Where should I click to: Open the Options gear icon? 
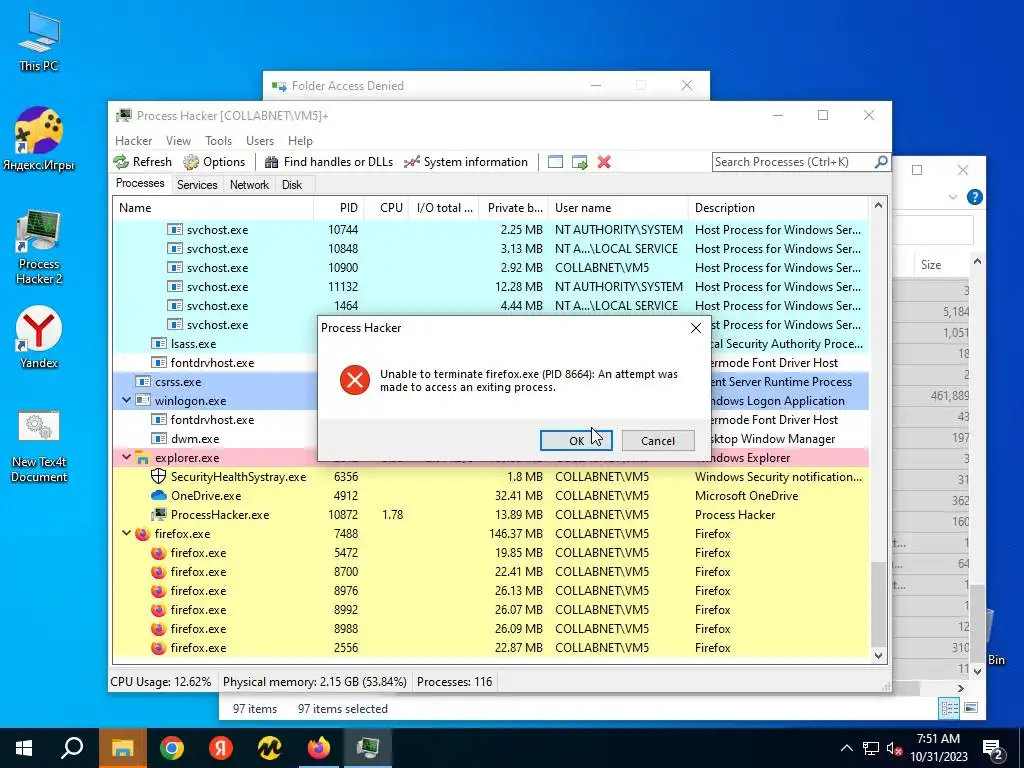coord(191,162)
